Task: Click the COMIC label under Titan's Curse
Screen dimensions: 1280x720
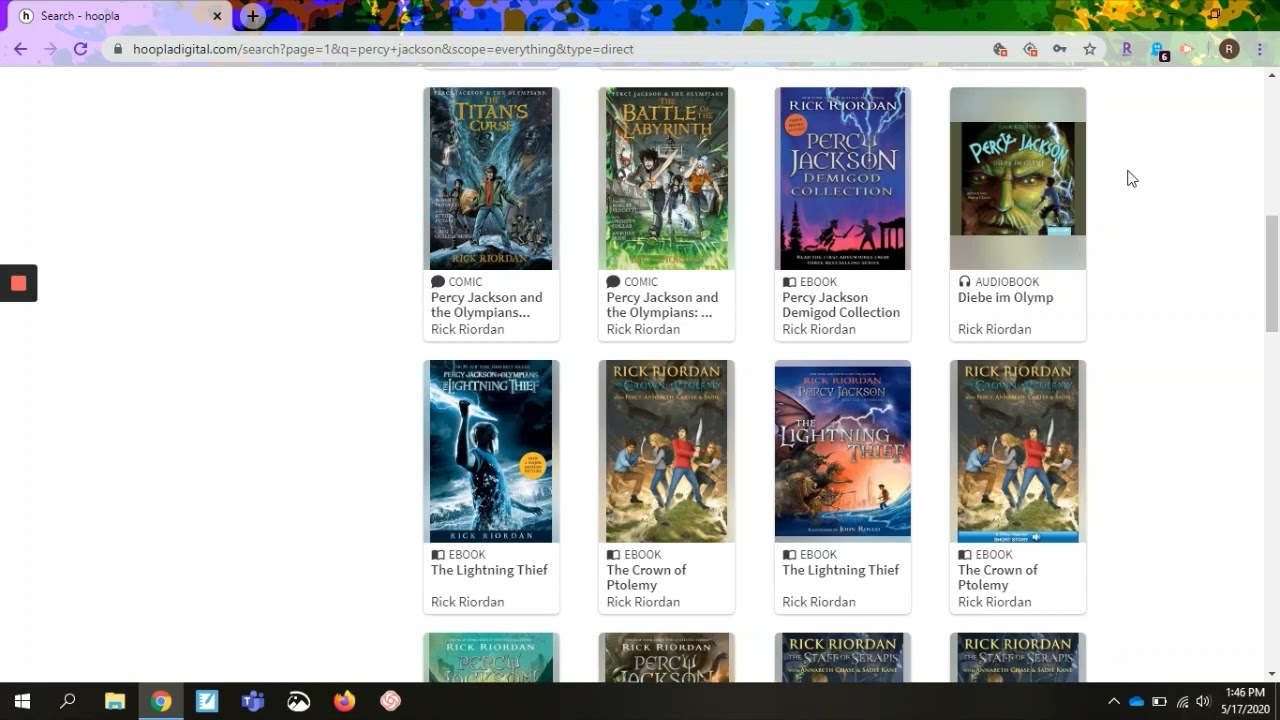Action: [x=465, y=282]
